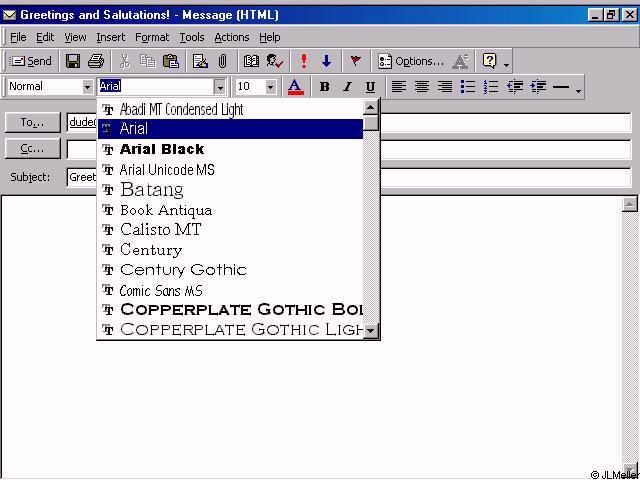Screen dimensions: 640x480
Task: Click the grayed font style A icon
Action: pos(460,62)
